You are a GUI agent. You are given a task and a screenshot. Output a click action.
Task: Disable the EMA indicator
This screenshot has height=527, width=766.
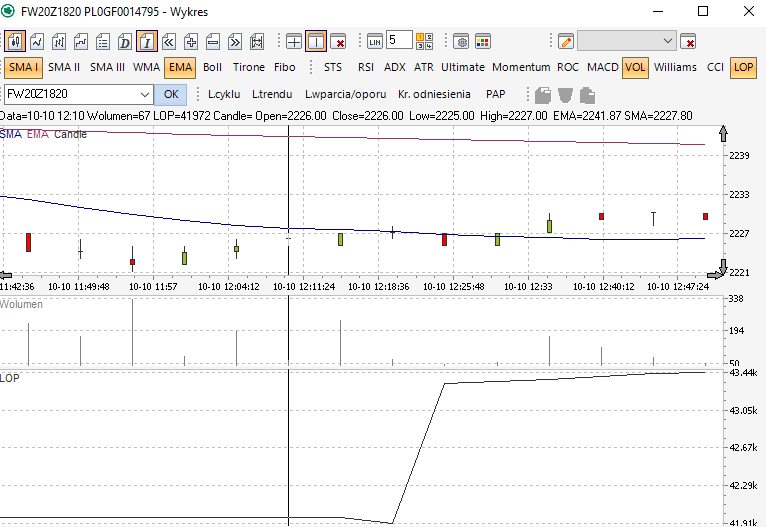pyautogui.click(x=180, y=67)
